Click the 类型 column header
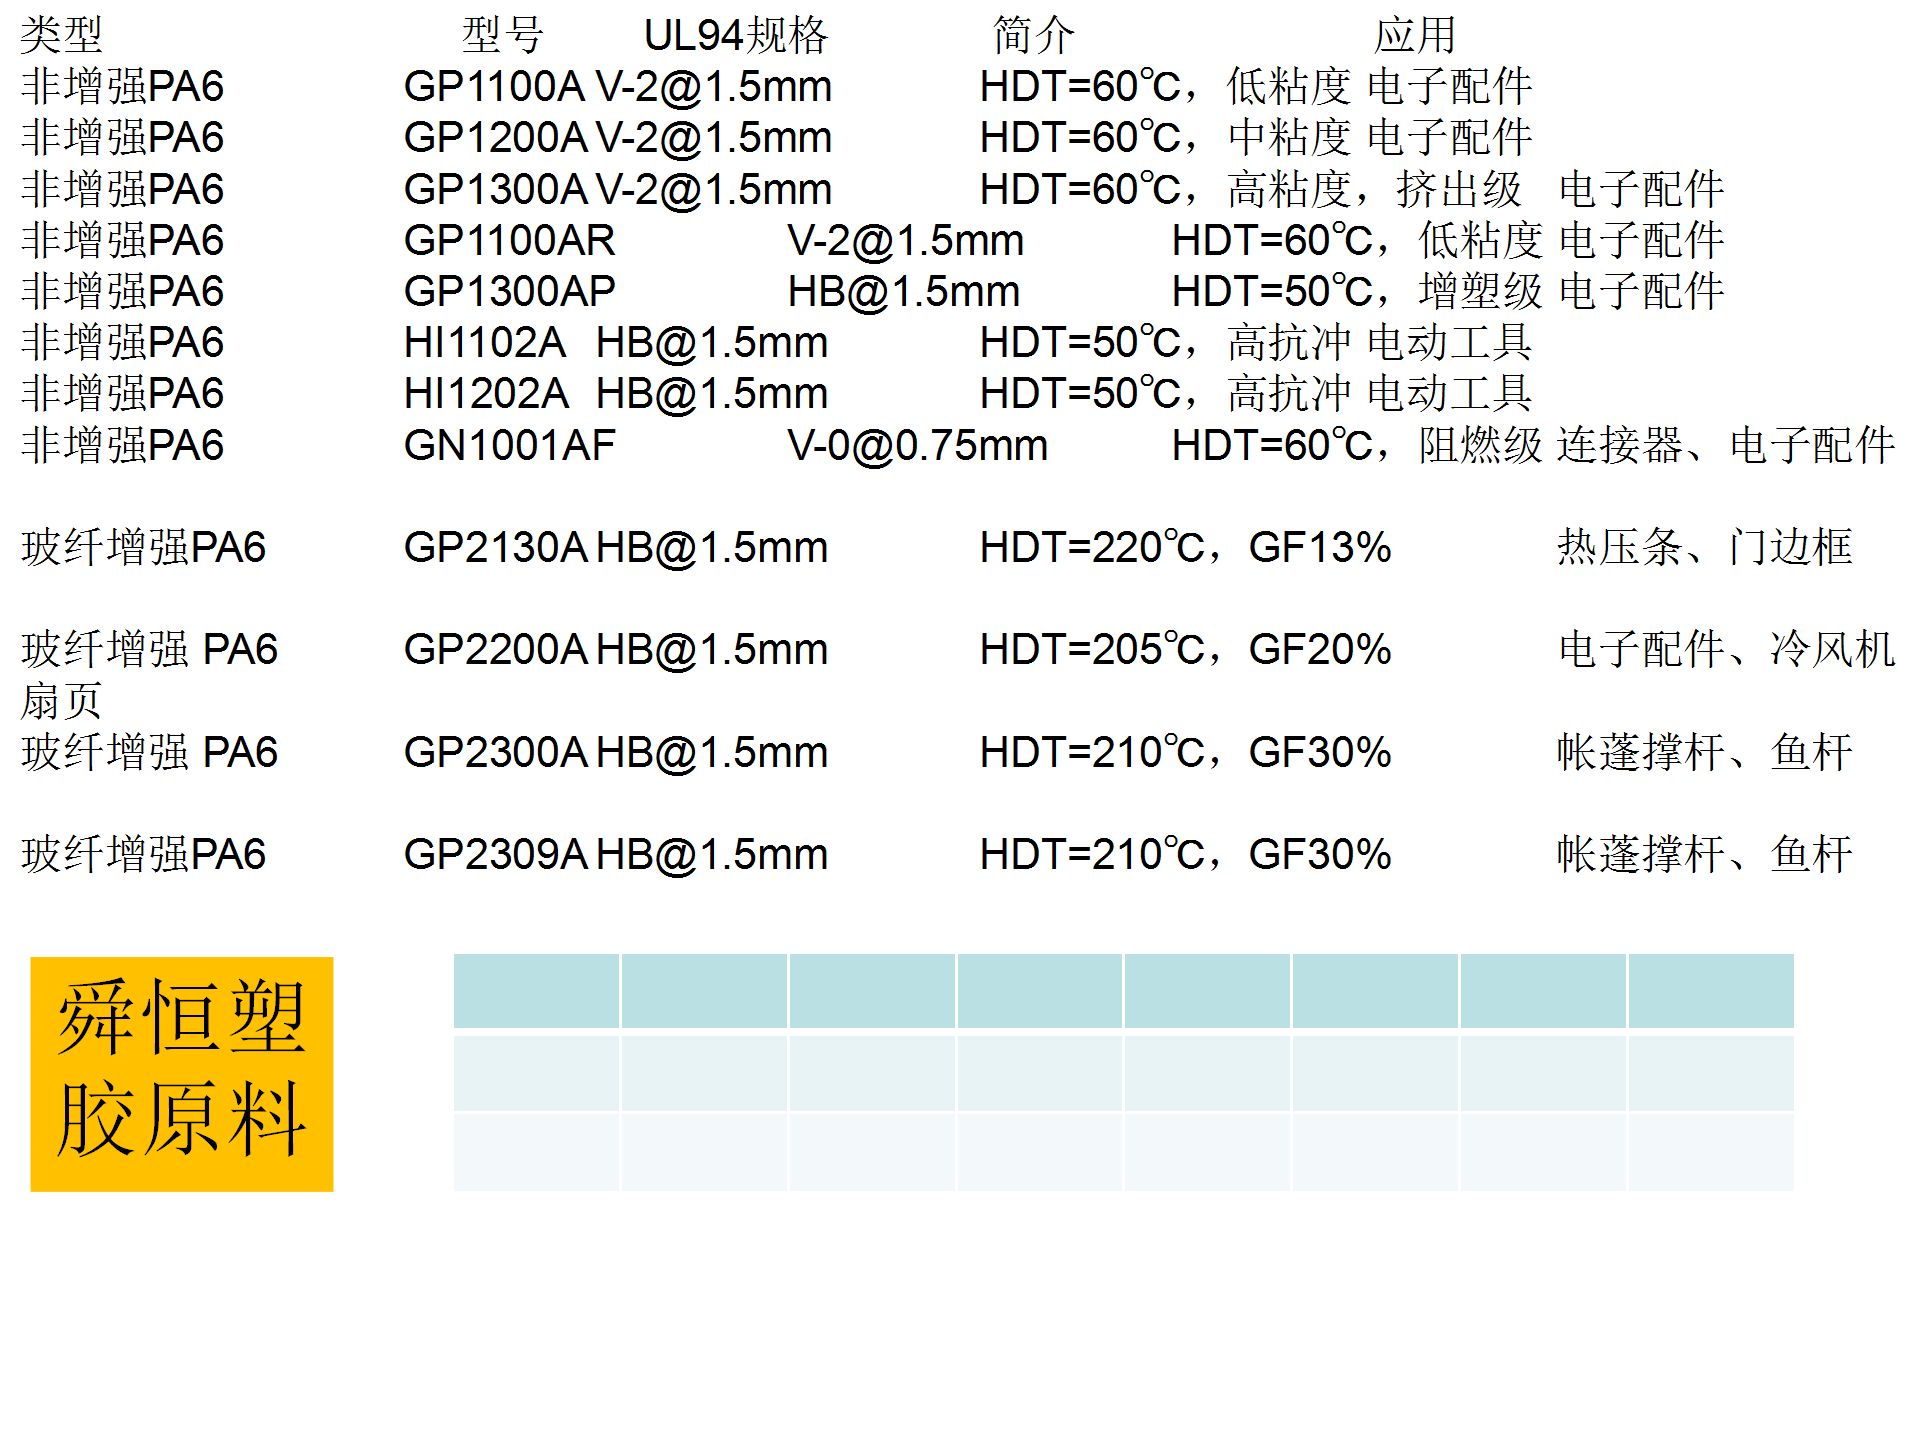The image size is (1920, 1440). [x=61, y=36]
